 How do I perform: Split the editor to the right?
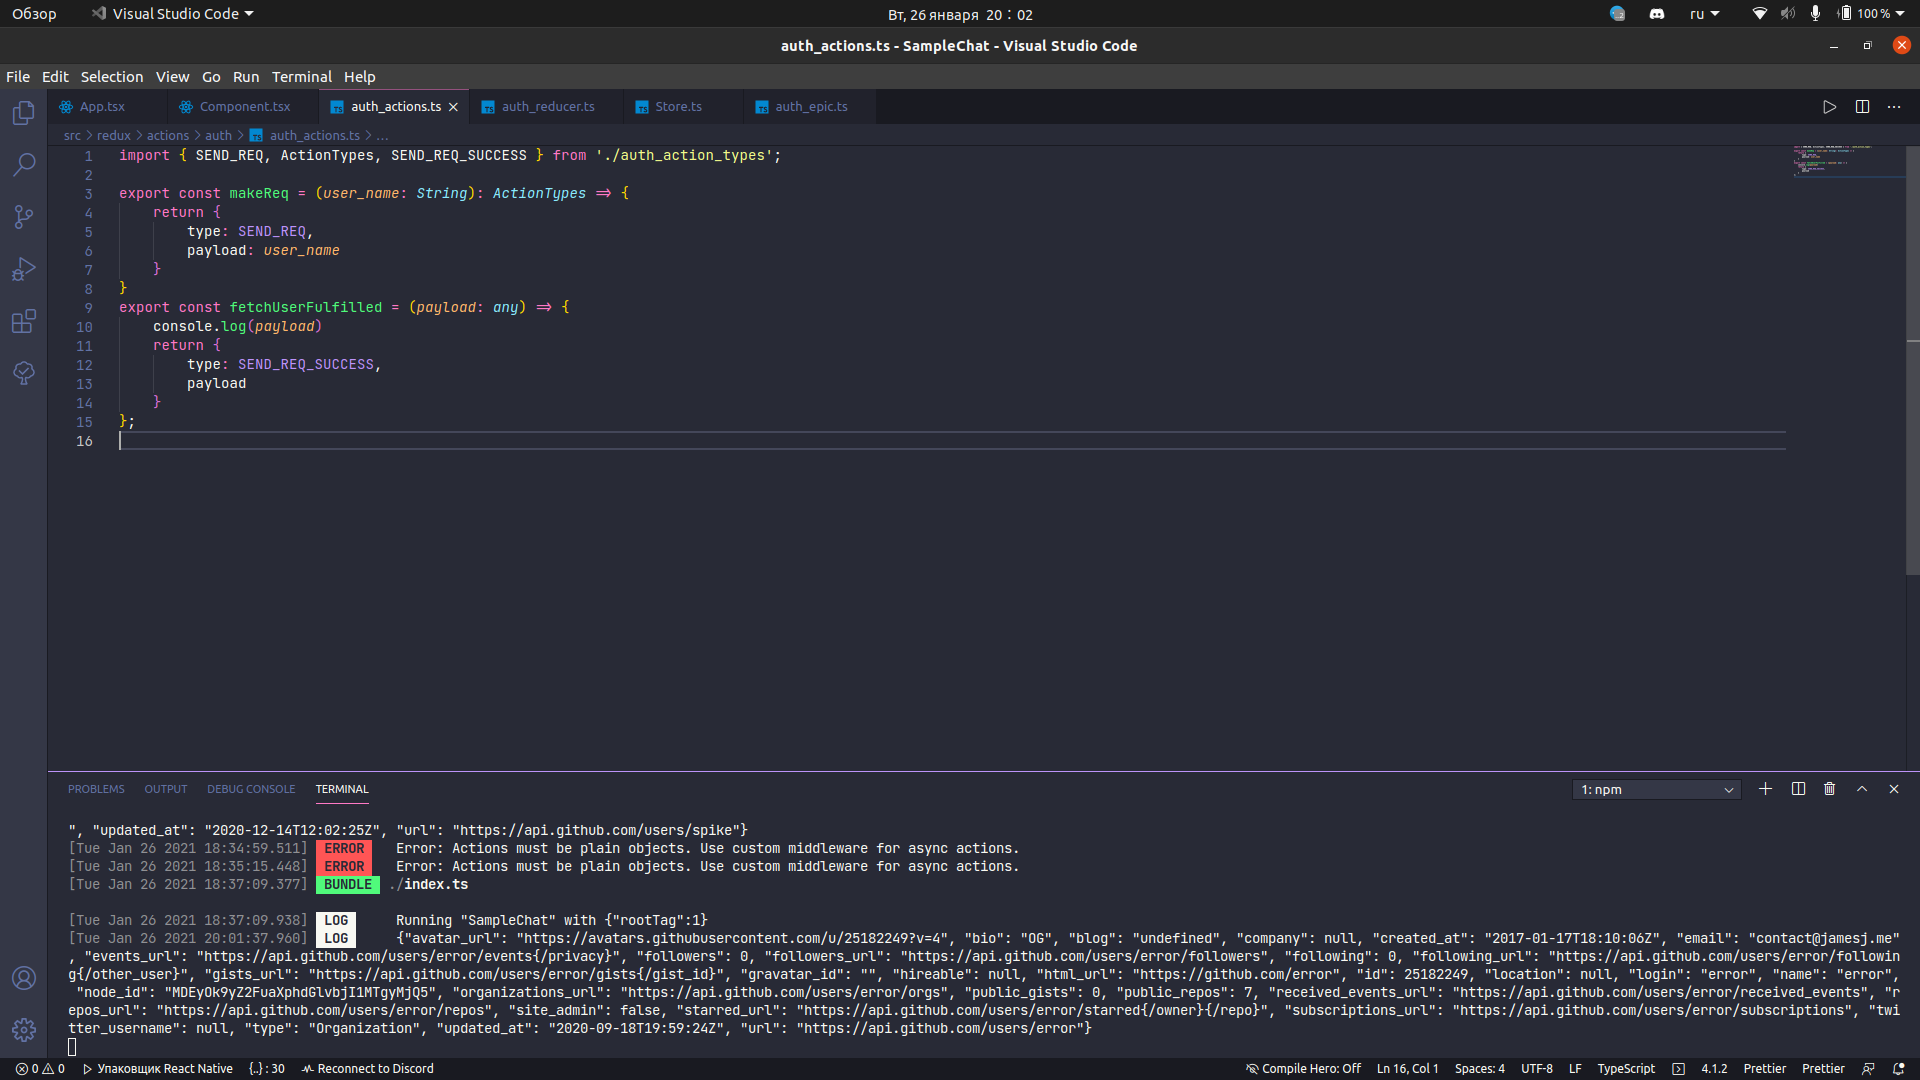1862,107
